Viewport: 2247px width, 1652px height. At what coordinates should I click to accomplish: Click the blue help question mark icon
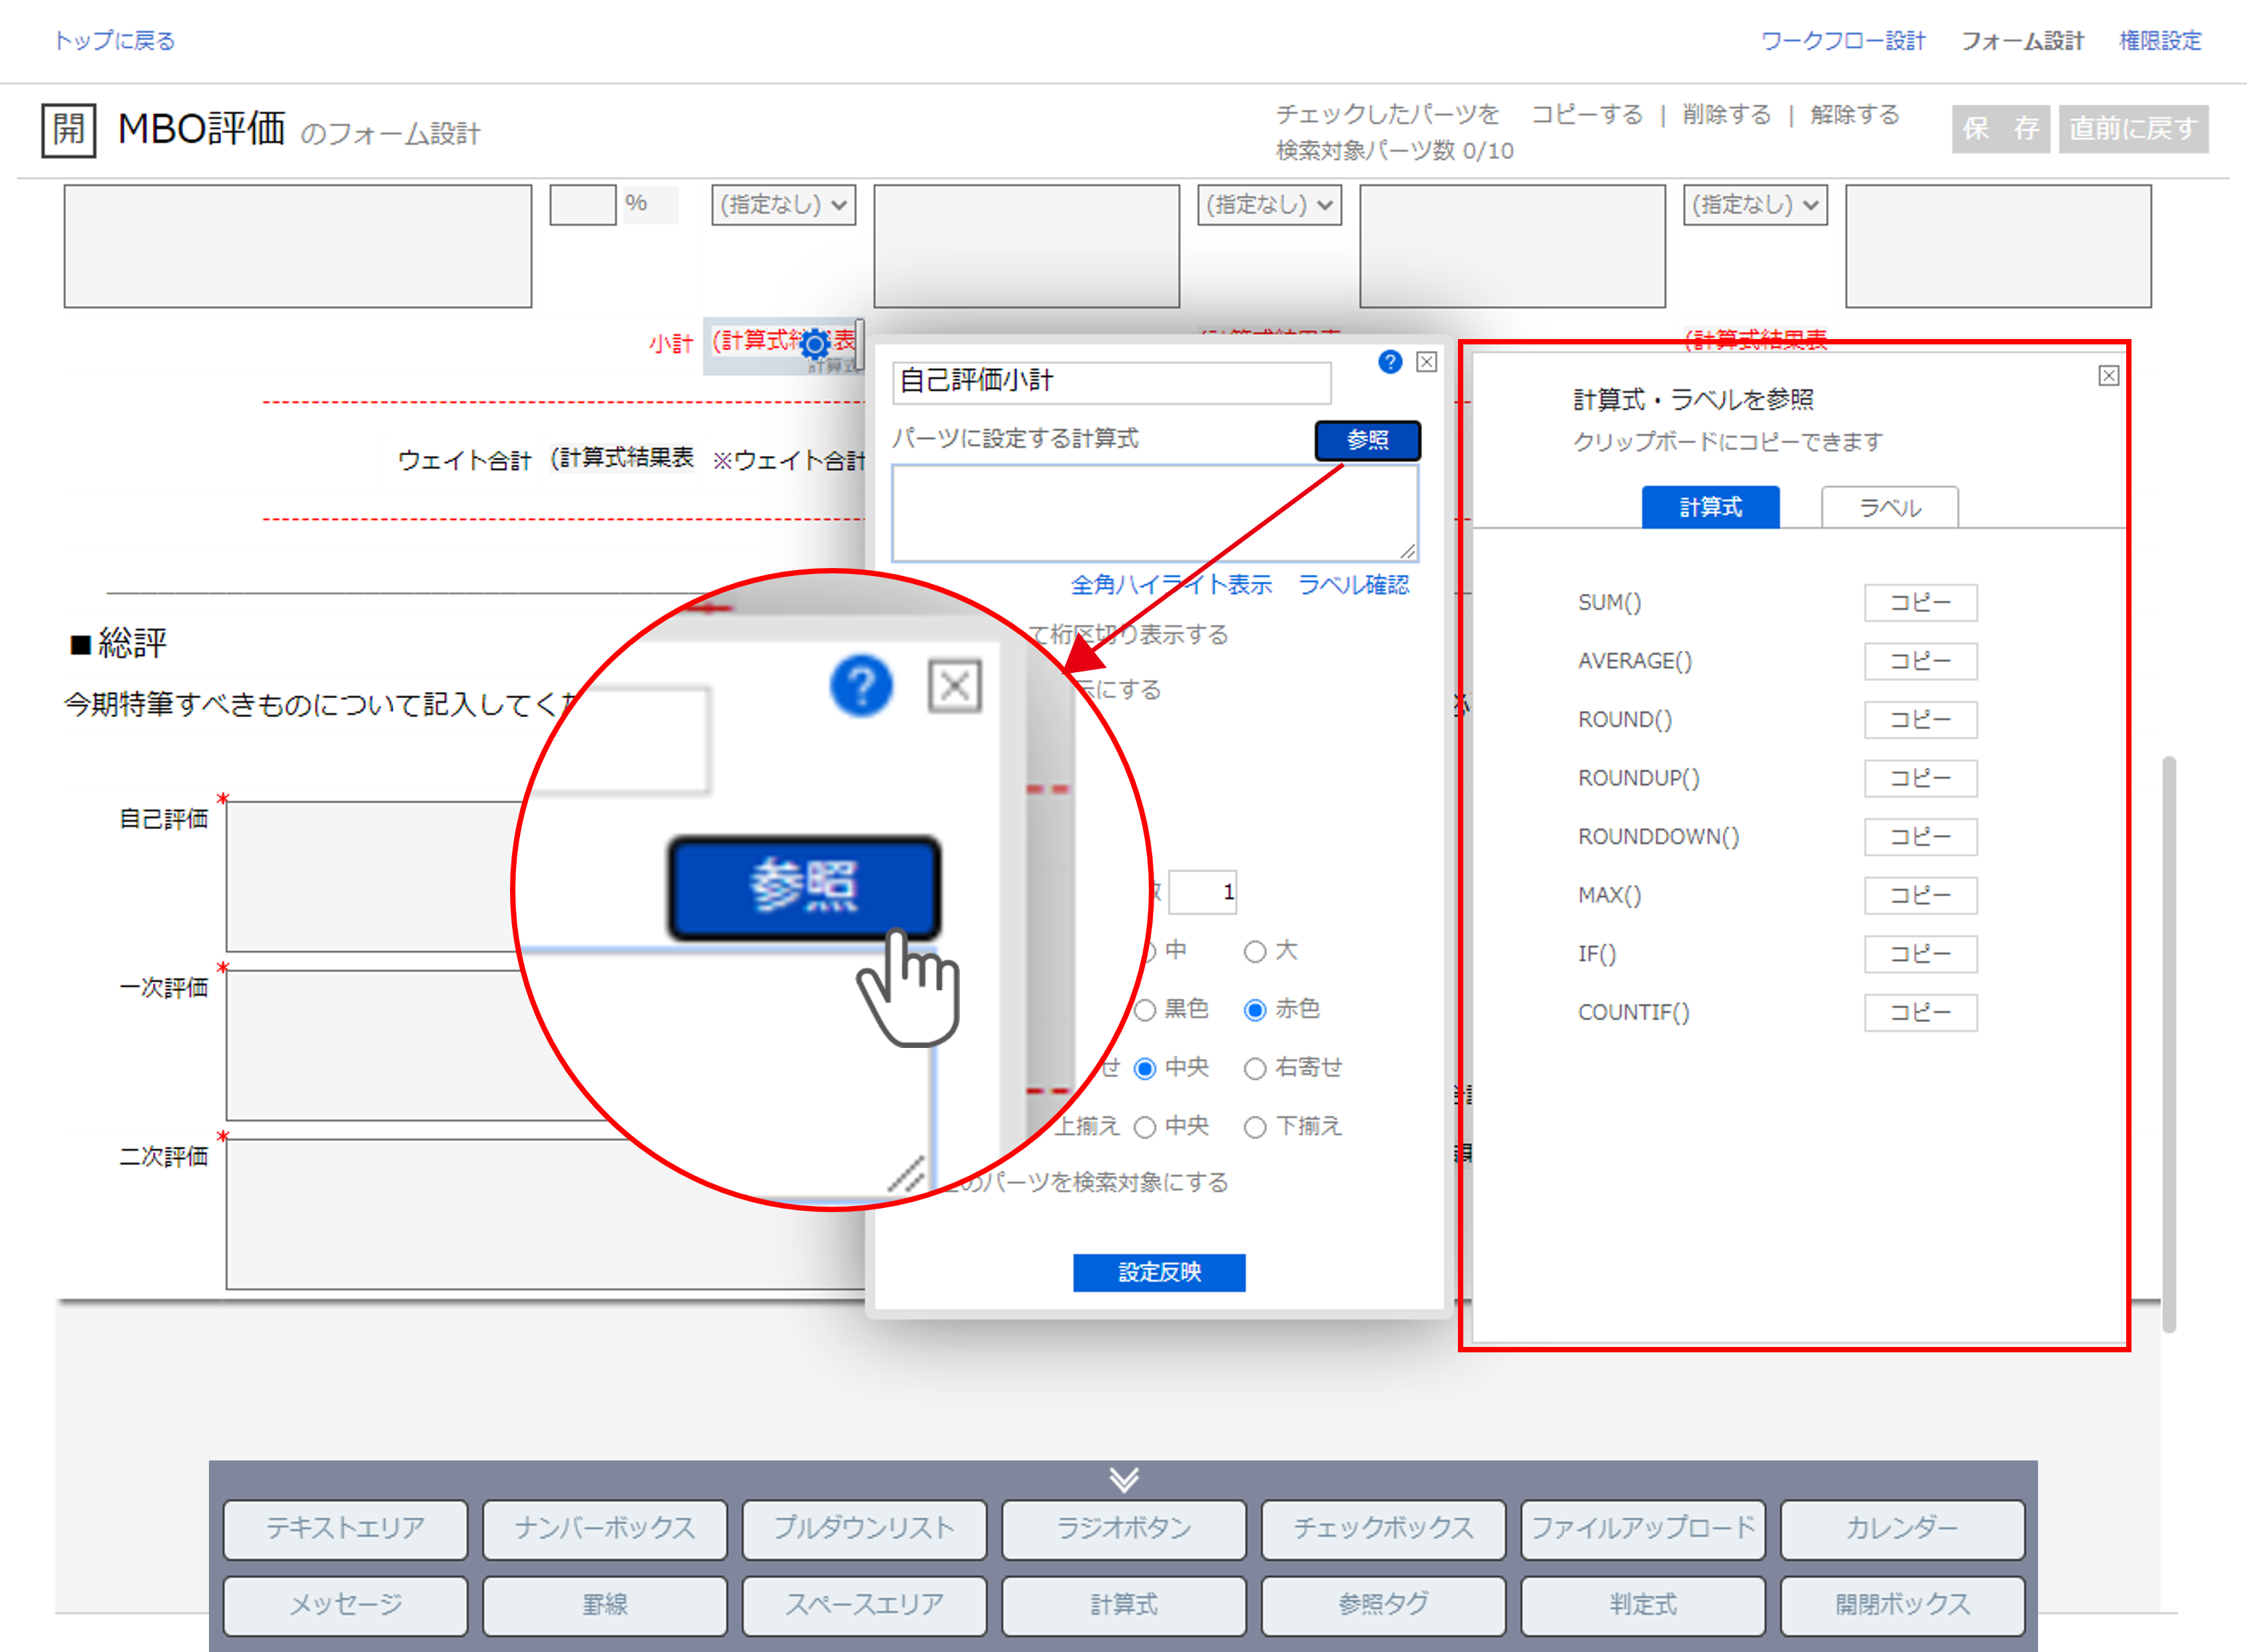click(1390, 362)
